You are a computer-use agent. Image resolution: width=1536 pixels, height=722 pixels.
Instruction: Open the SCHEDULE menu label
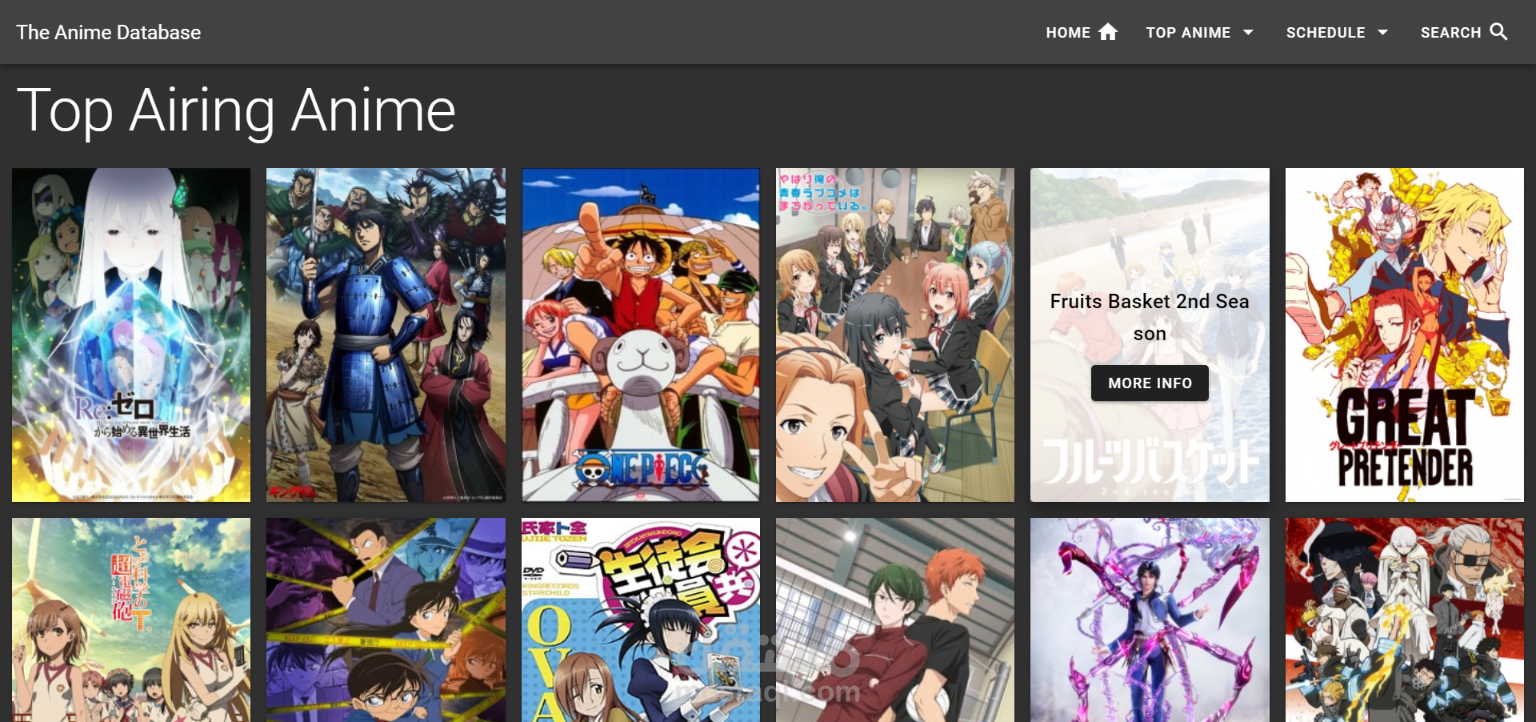point(1325,32)
